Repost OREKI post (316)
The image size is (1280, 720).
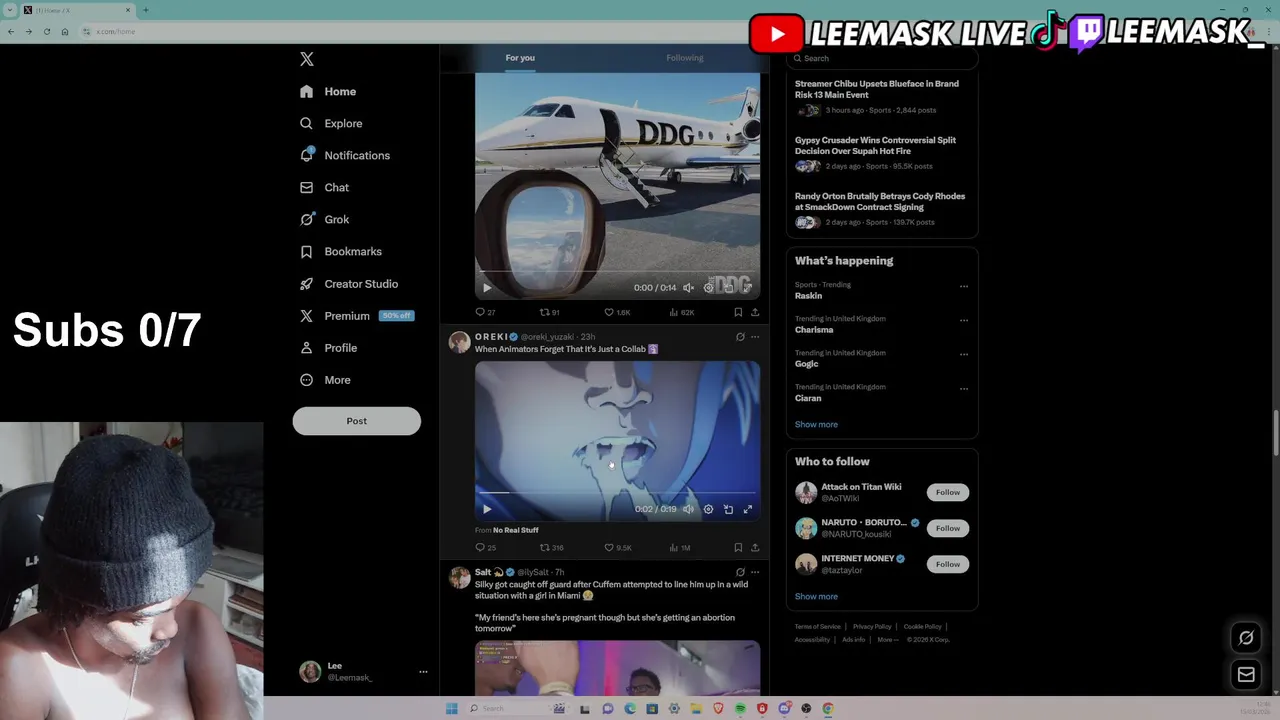551,548
